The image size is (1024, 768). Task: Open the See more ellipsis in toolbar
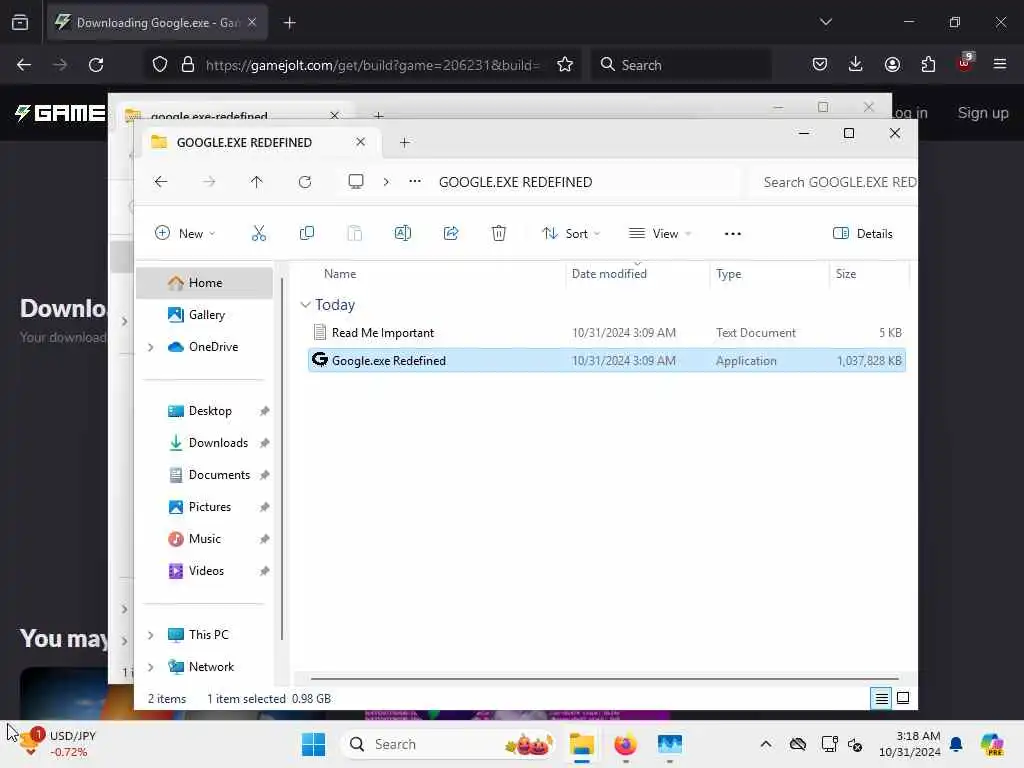733,234
